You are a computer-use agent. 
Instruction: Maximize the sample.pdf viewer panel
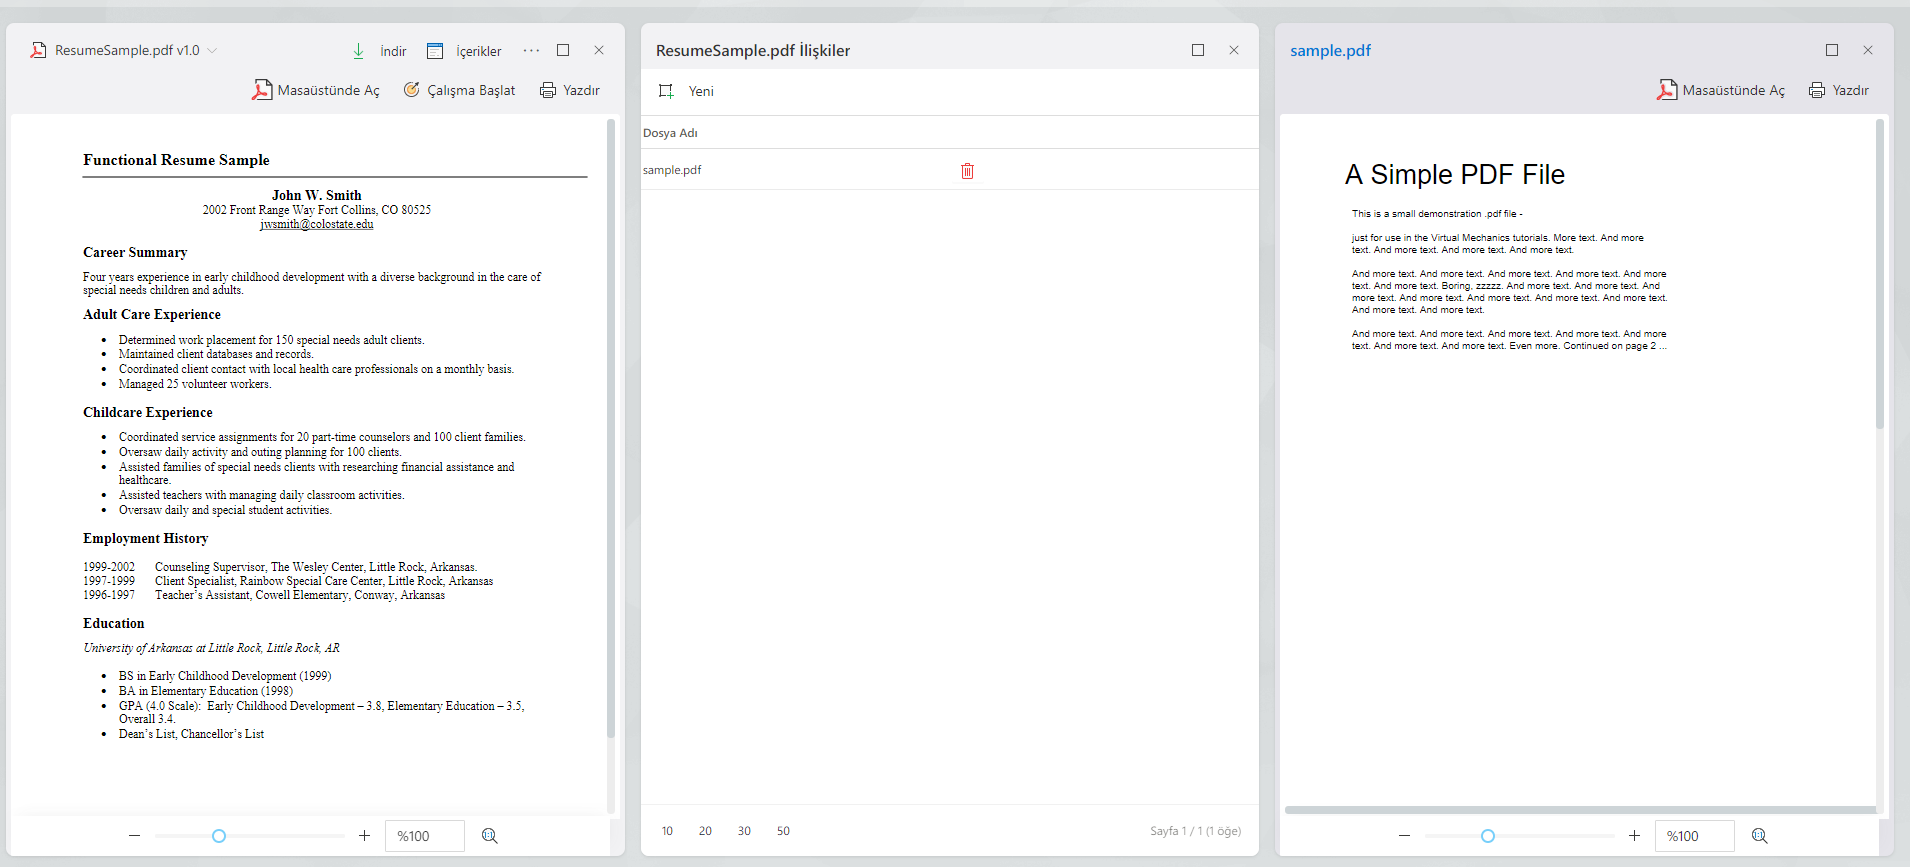tap(1832, 50)
